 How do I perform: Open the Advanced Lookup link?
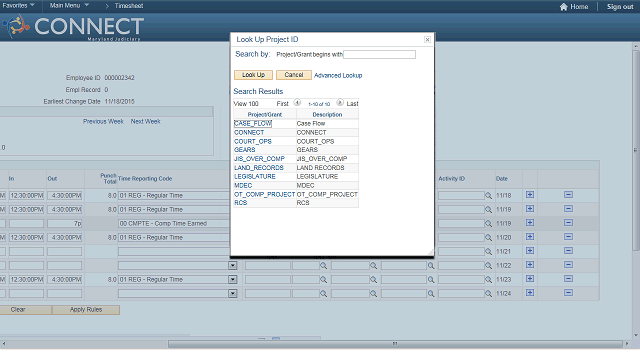click(338, 76)
